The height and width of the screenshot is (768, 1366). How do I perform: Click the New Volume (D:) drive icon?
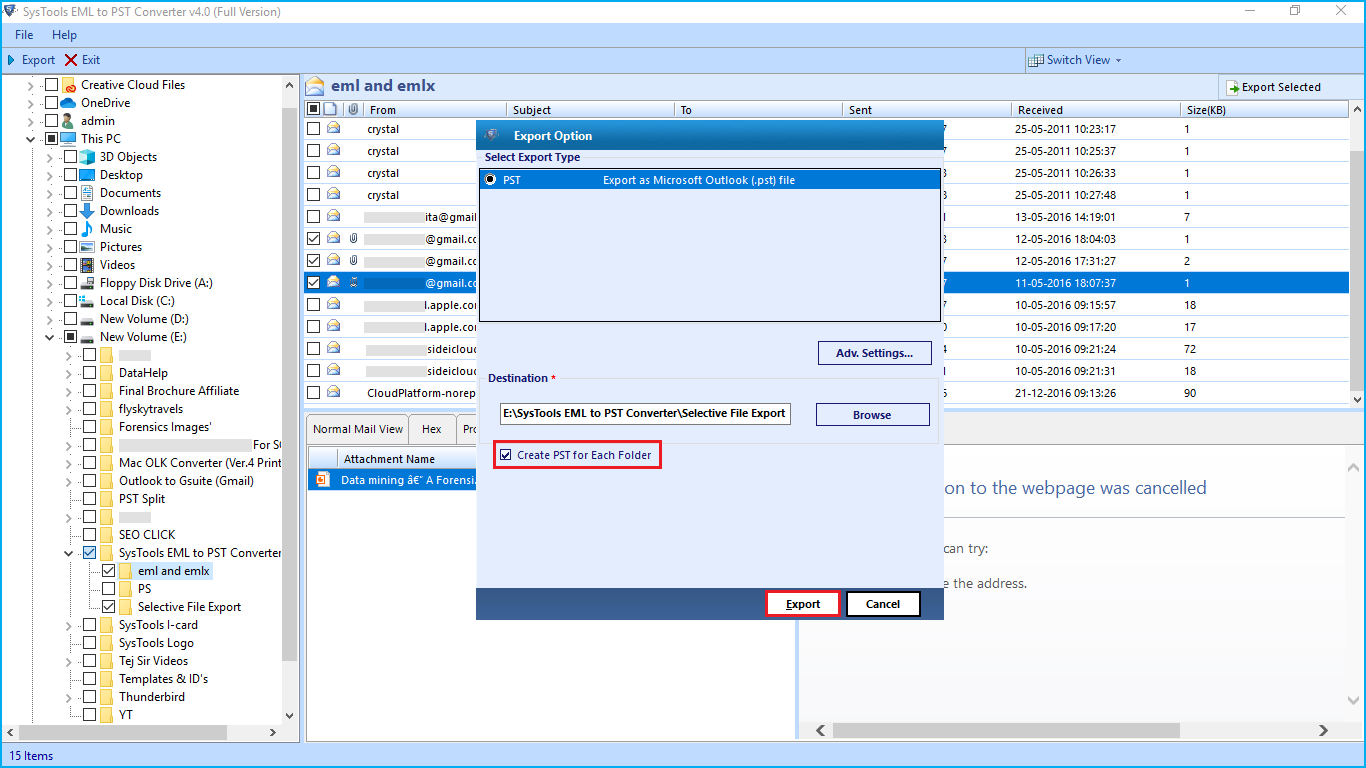tap(88, 319)
